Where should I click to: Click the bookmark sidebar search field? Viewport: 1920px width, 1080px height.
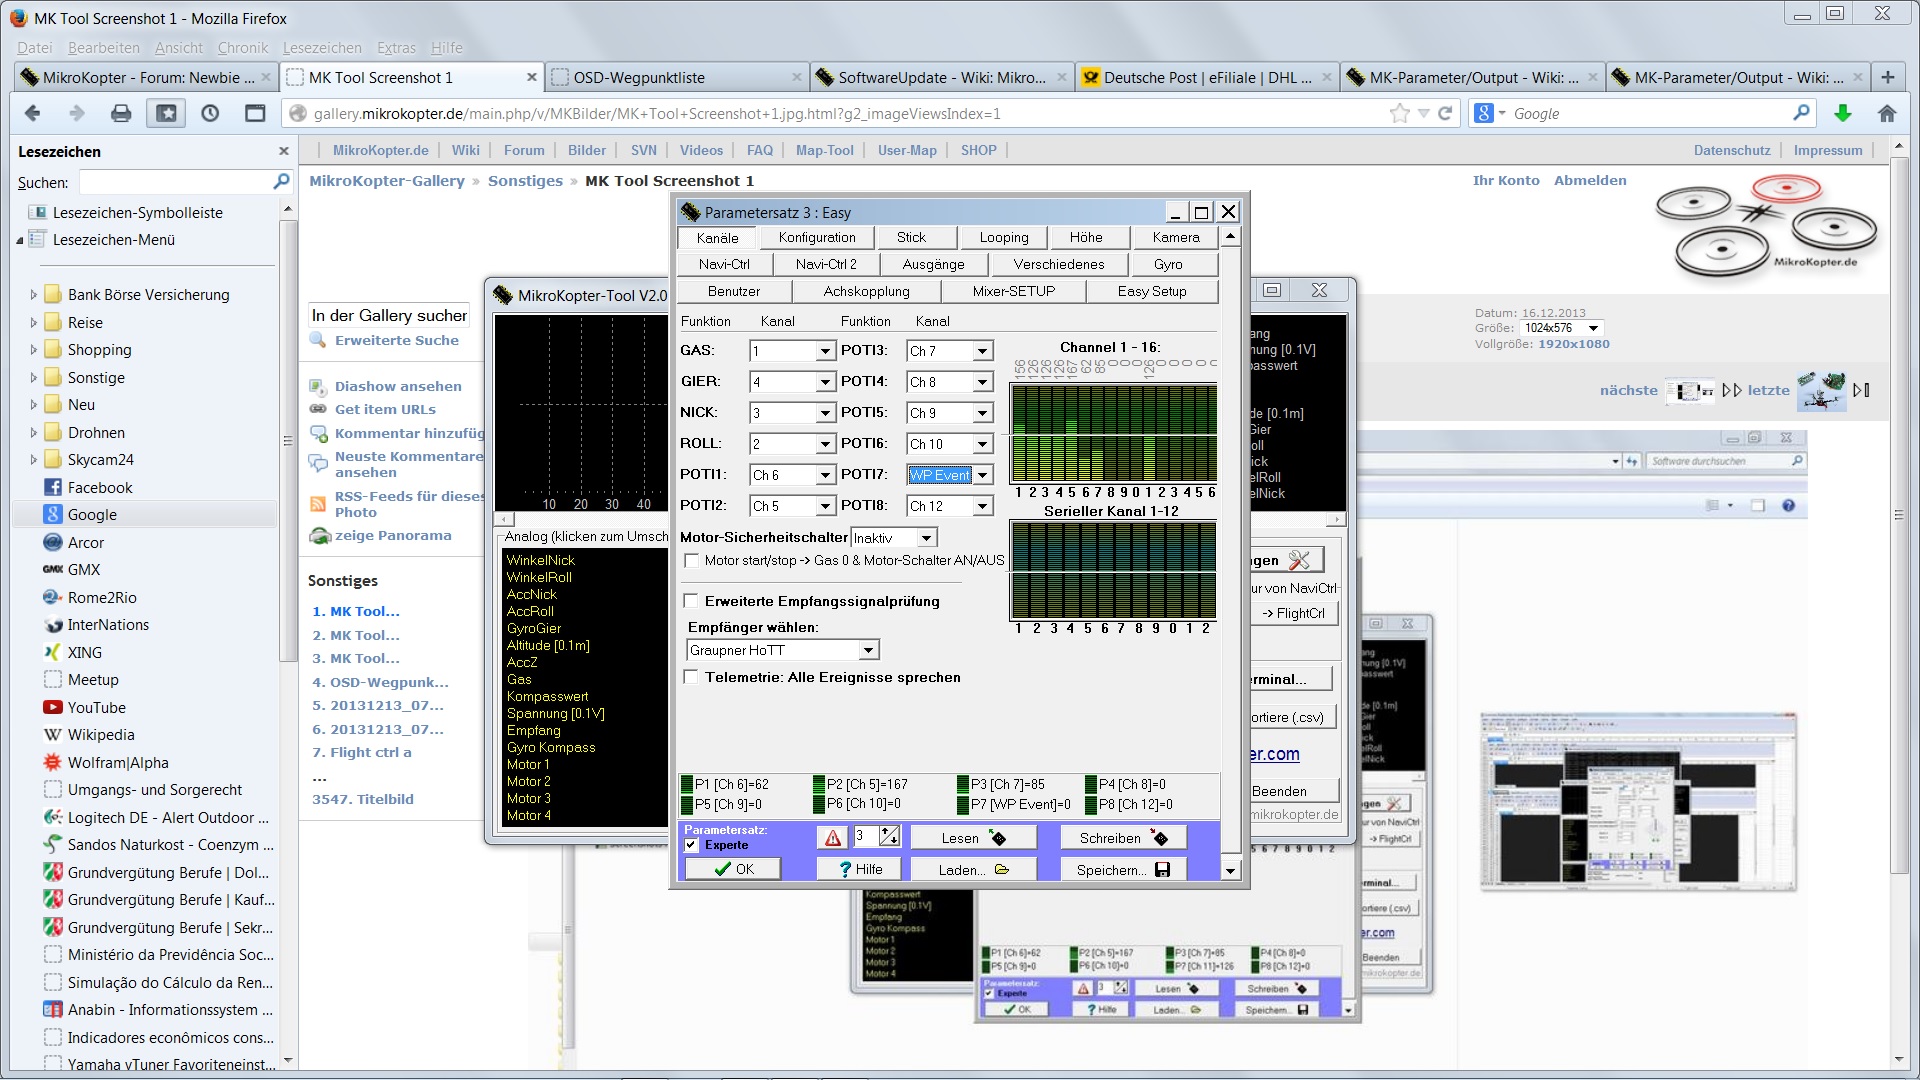tap(175, 182)
